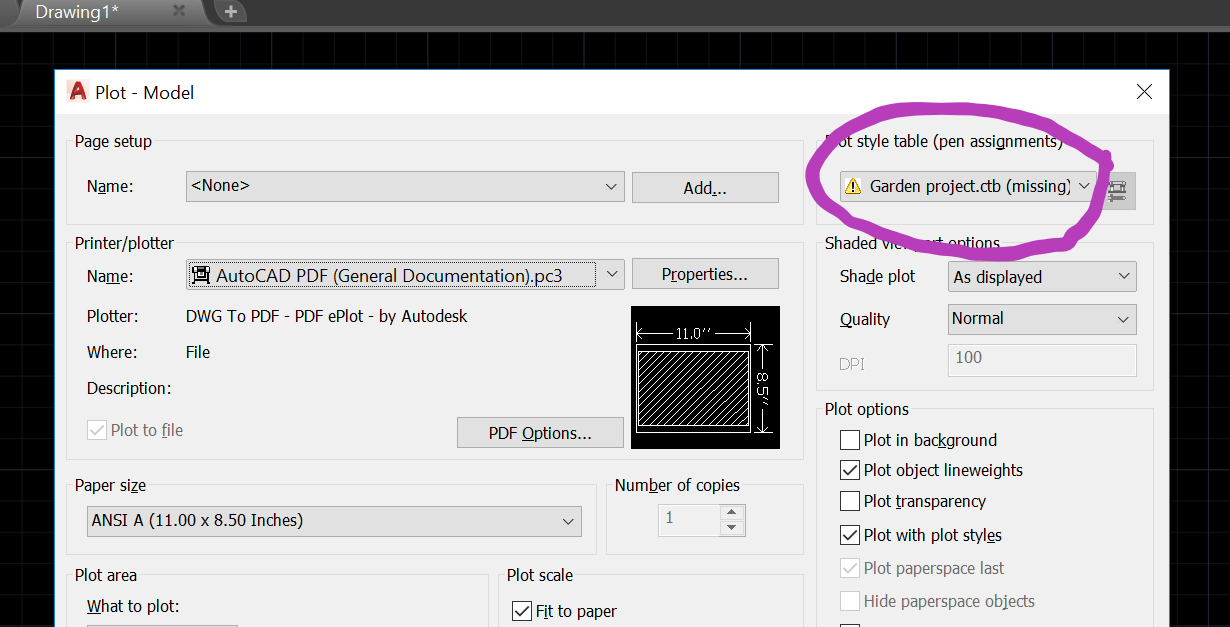
Task: Click the Where: File text
Action: coord(198,352)
